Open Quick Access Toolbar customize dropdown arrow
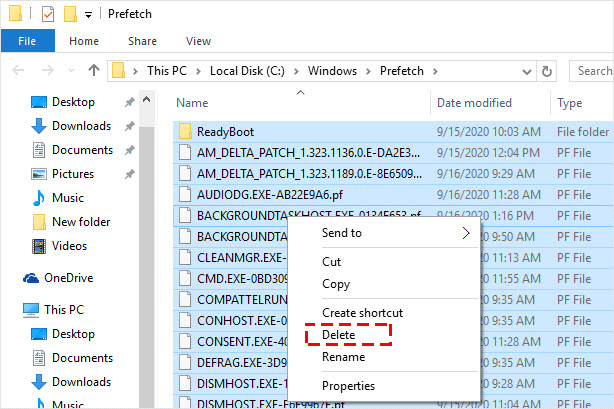The height and width of the screenshot is (409, 614). tap(89, 15)
